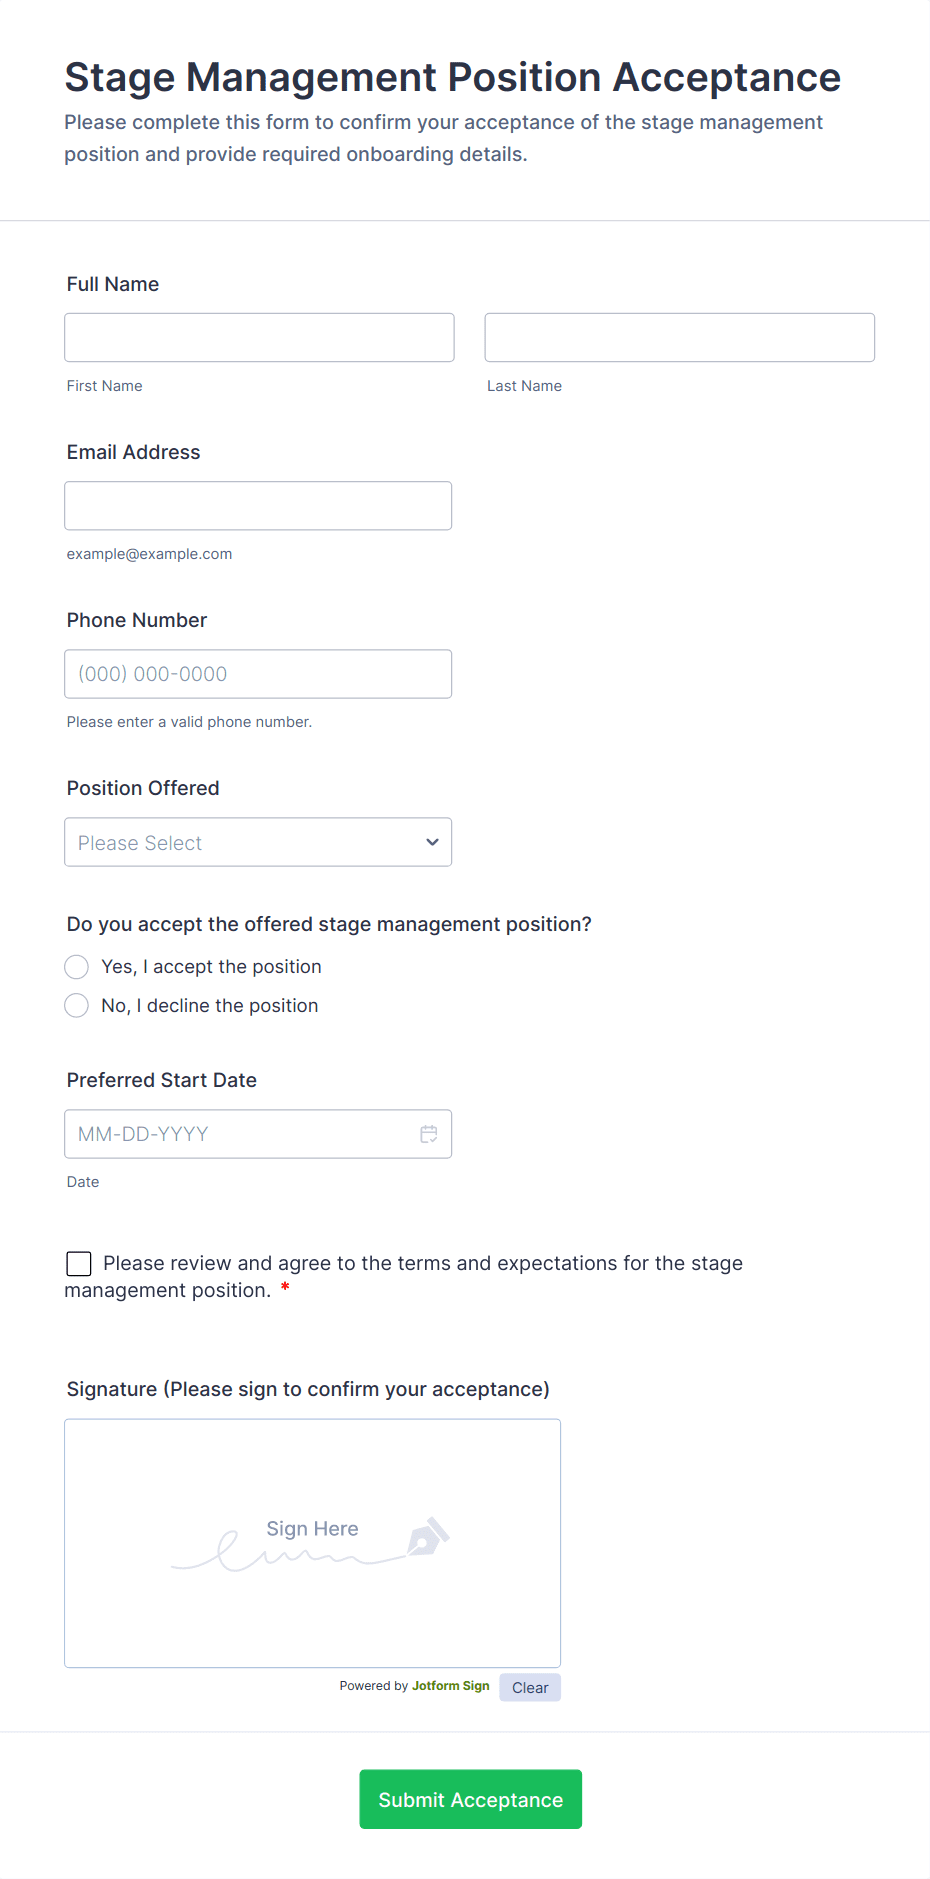Select 'No, I decline the position'
930x1879 pixels.
[x=77, y=1006]
